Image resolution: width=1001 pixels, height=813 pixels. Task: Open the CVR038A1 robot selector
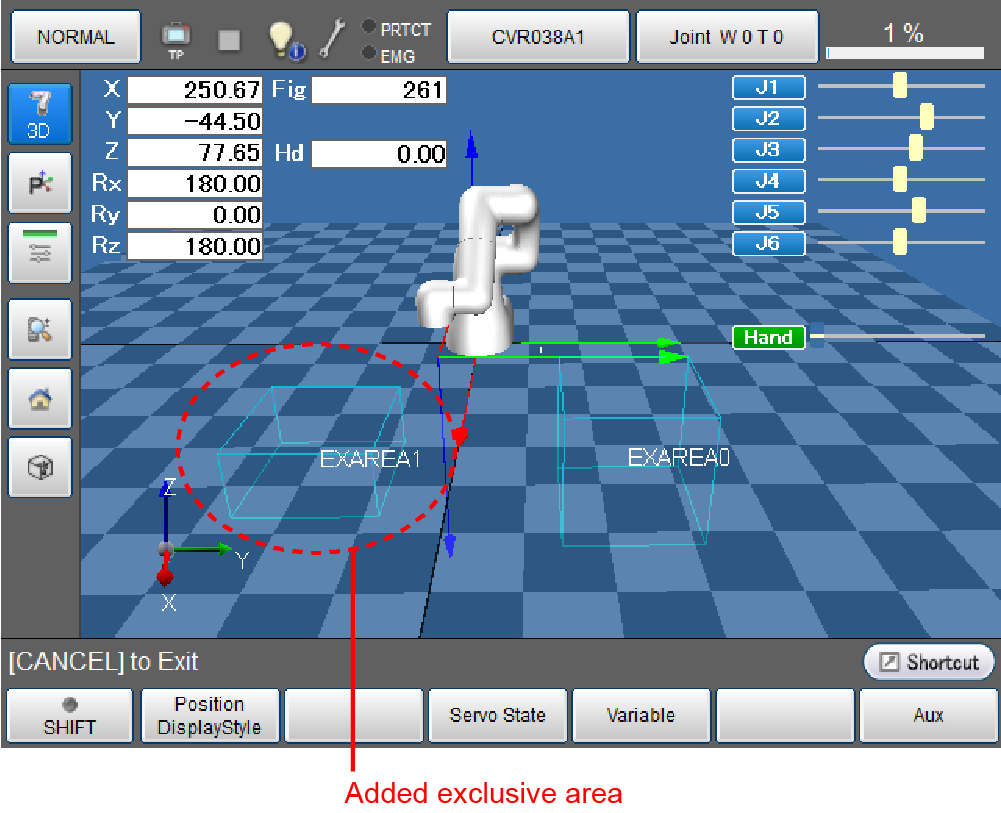538,37
